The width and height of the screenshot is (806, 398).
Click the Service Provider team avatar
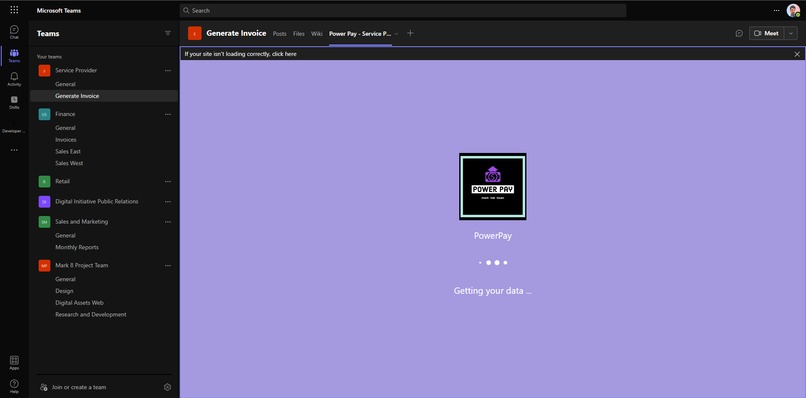(44, 70)
